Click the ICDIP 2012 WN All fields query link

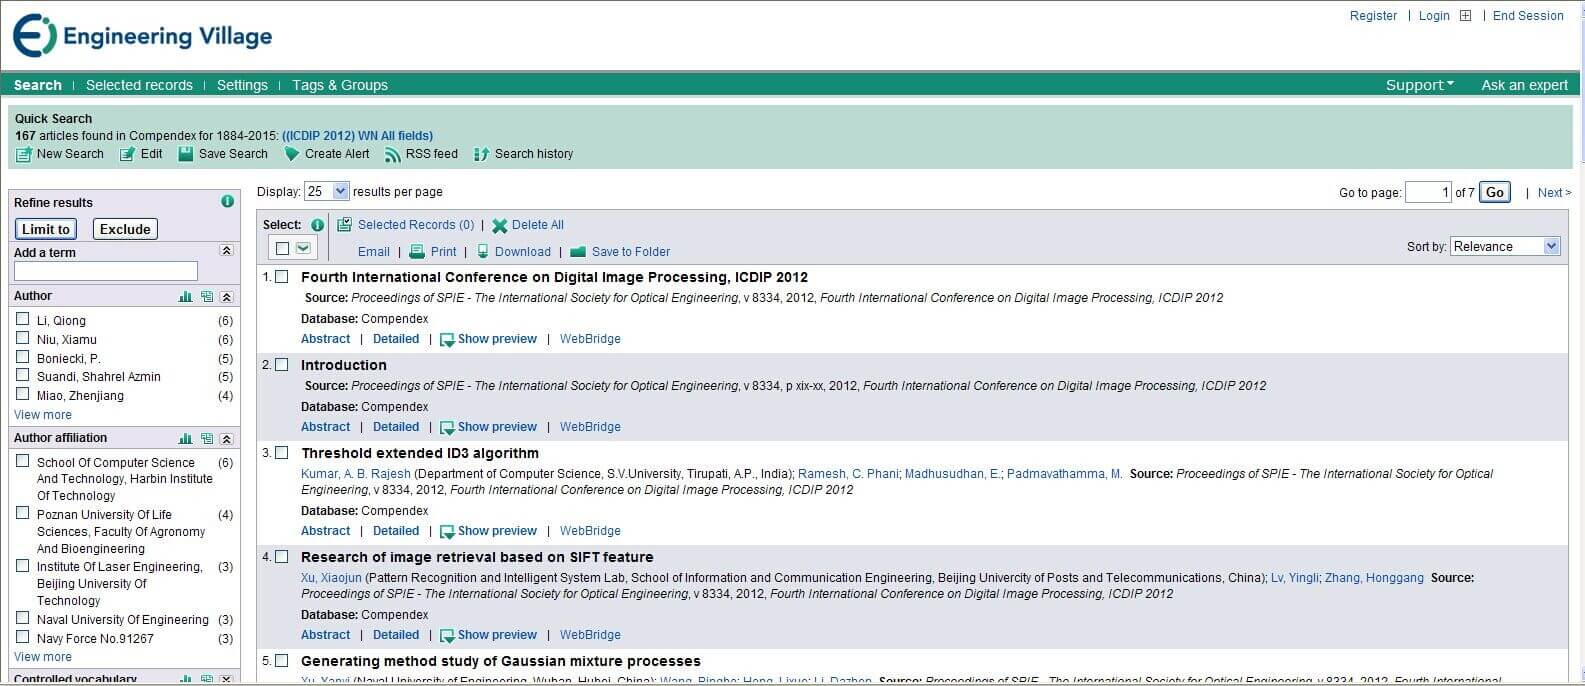tap(357, 136)
